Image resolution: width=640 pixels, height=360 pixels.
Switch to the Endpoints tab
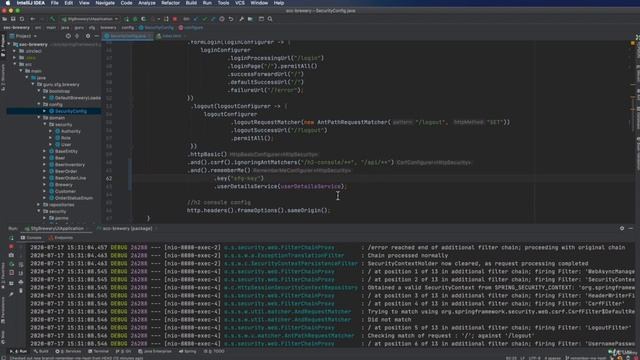60,238
